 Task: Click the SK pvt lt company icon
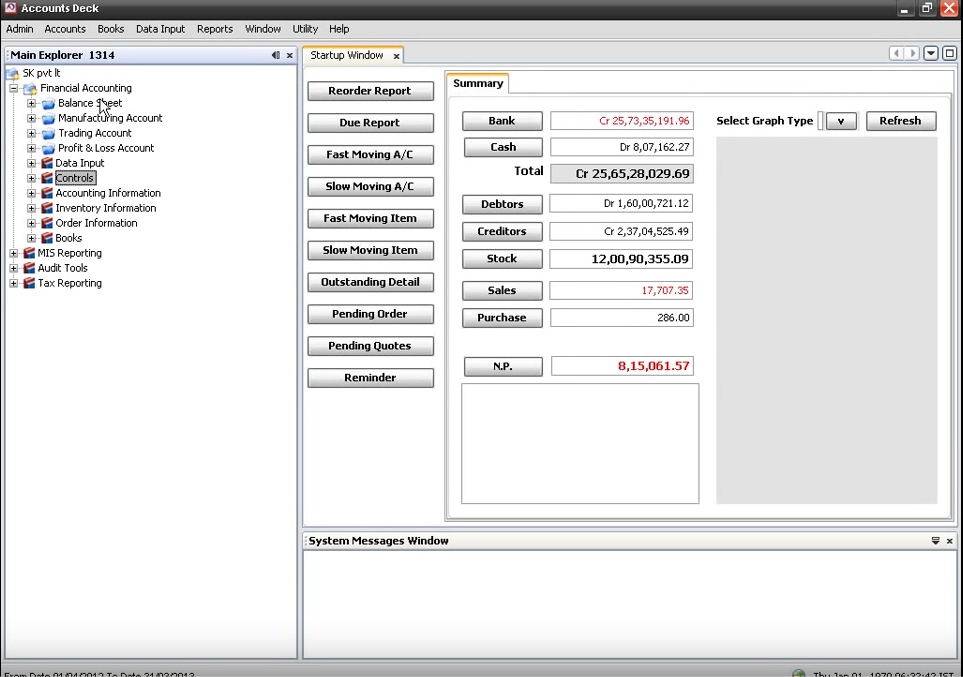(x=13, y=73)
